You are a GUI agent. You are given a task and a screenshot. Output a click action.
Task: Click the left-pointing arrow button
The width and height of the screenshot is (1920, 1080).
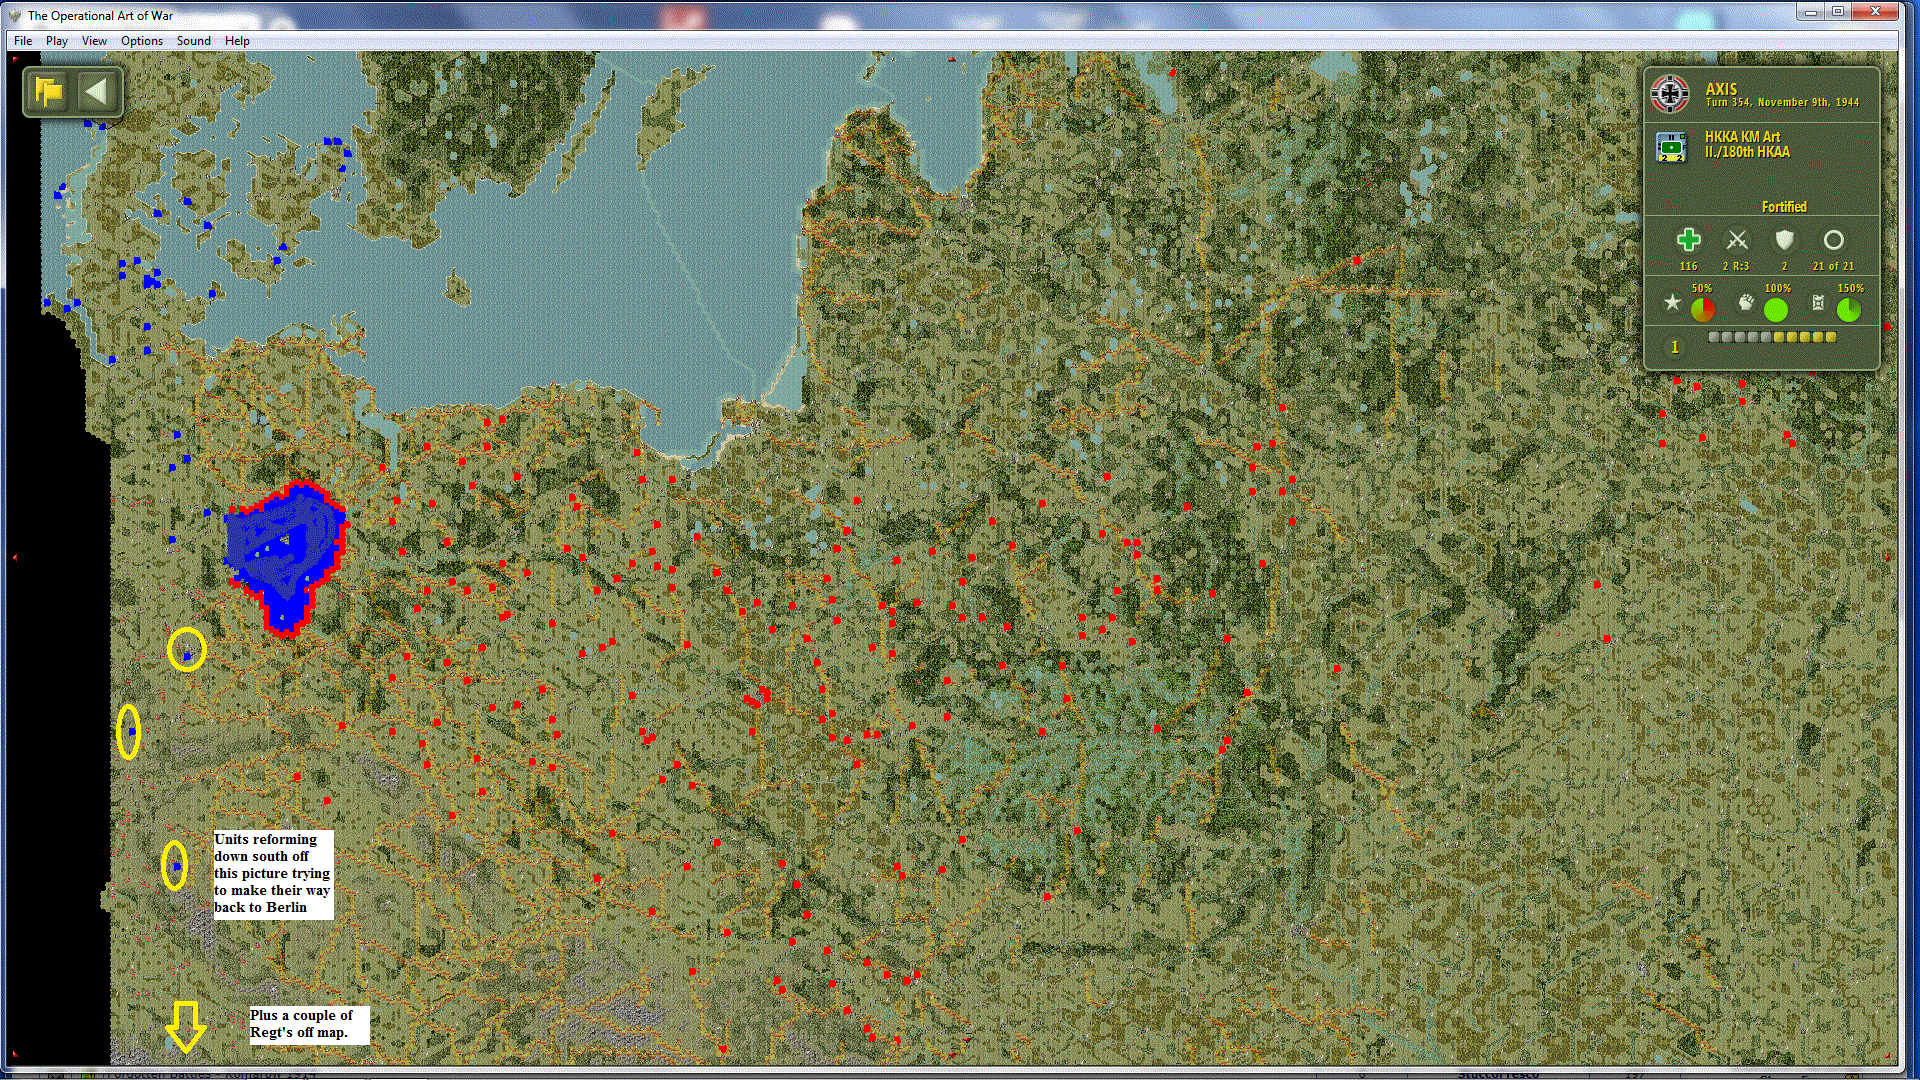coord(96,92)
